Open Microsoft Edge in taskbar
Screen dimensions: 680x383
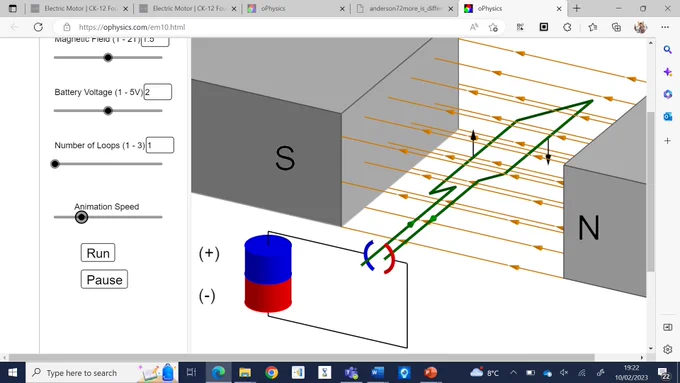point(219,373)
